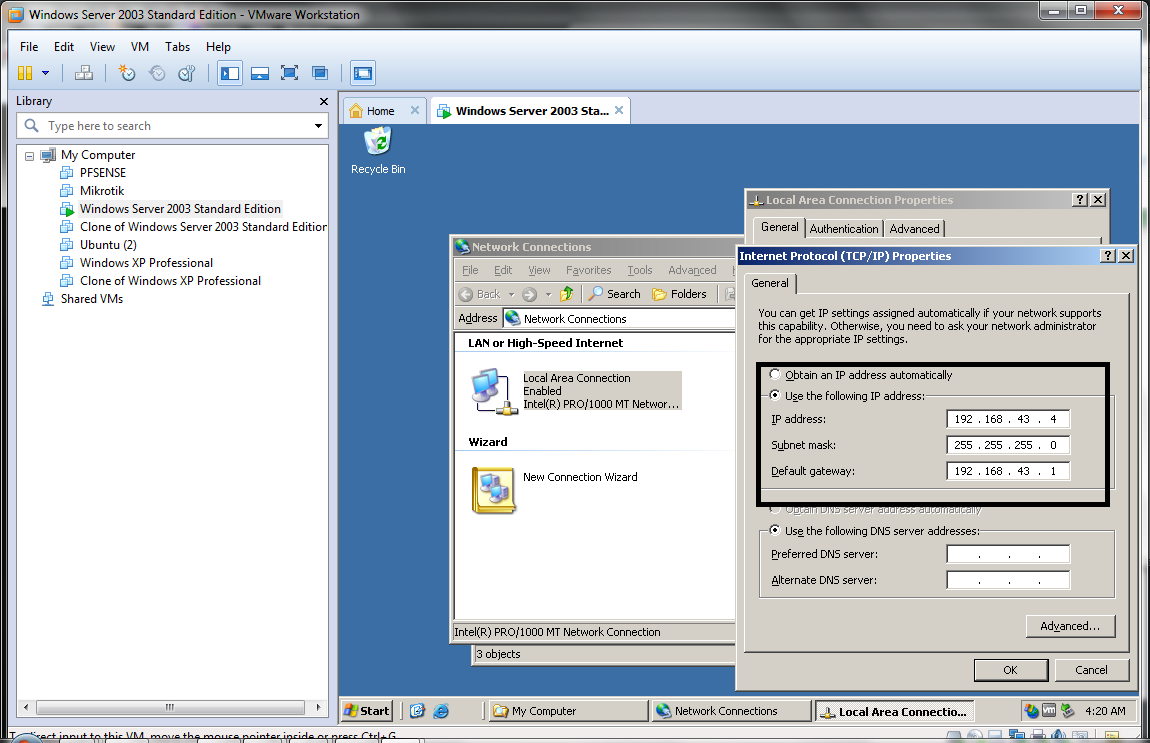1150x743 pixels.
Task: Click the Advanced button in TCP/IP Properties
Action: [1070, 625]
